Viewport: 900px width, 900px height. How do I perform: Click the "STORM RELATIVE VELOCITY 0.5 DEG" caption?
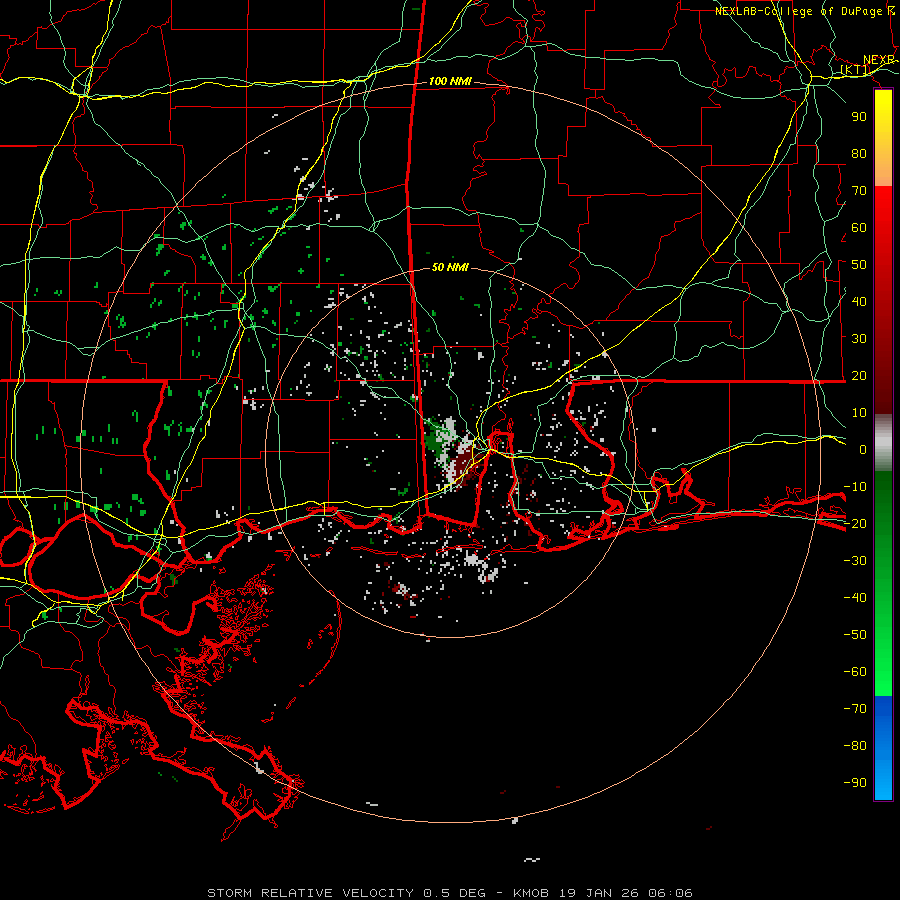346,893
